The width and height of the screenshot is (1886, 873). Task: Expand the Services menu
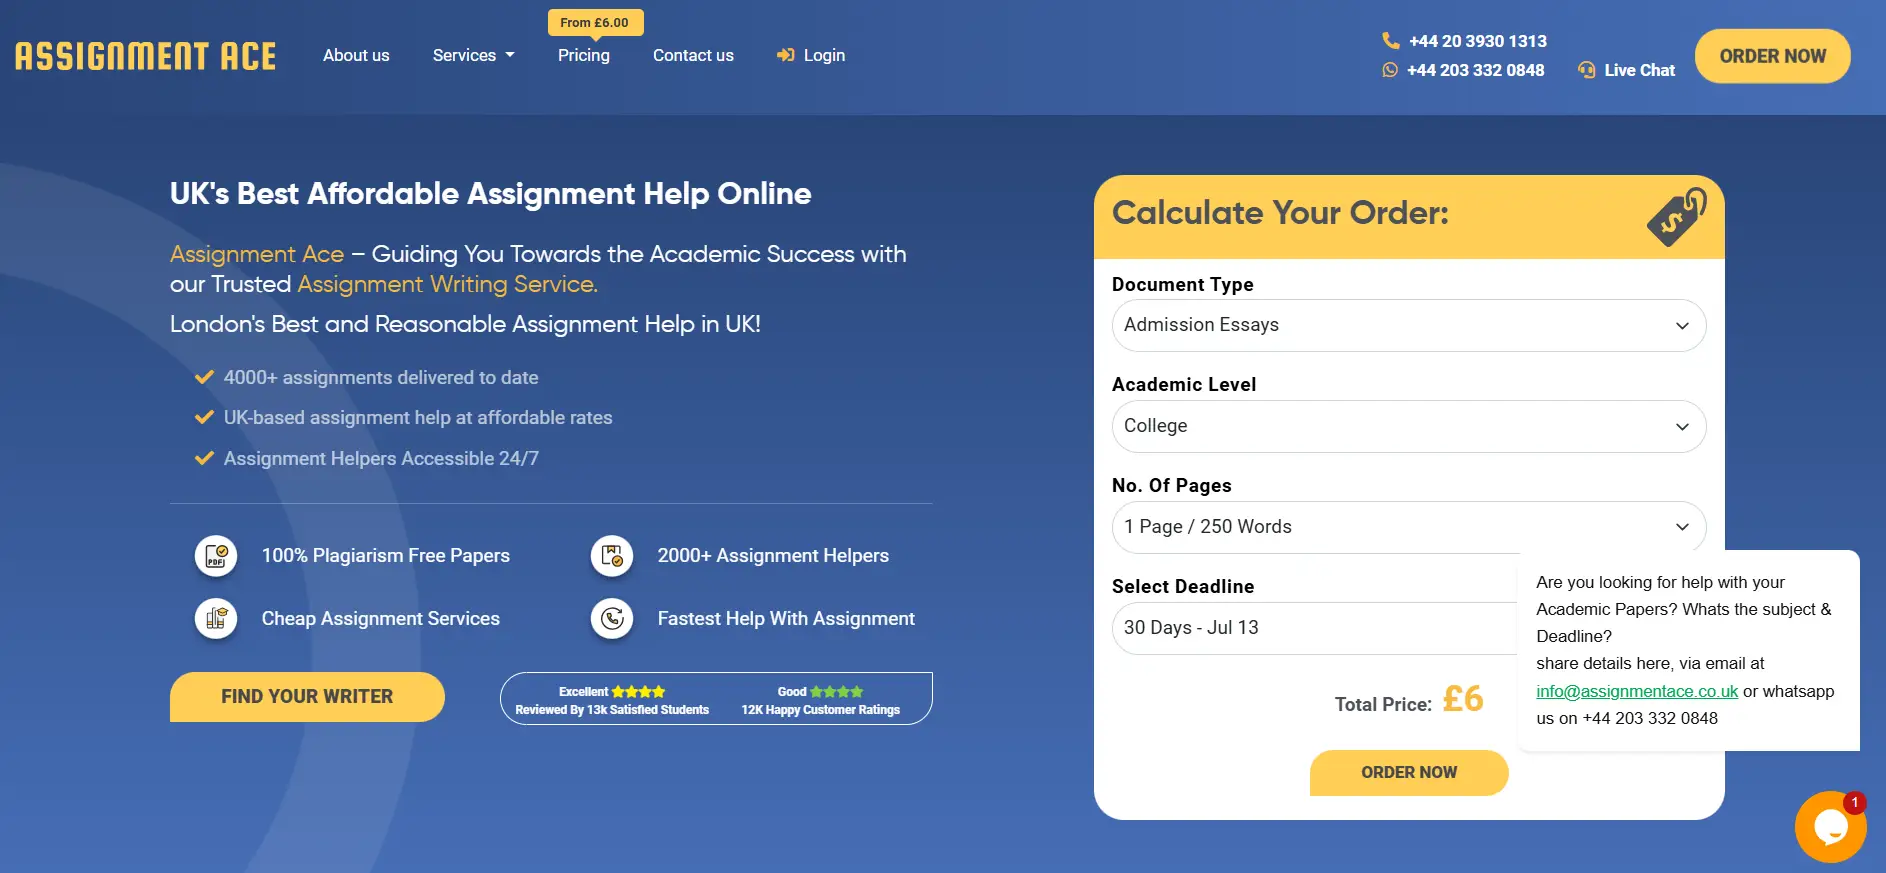(473, 55)
